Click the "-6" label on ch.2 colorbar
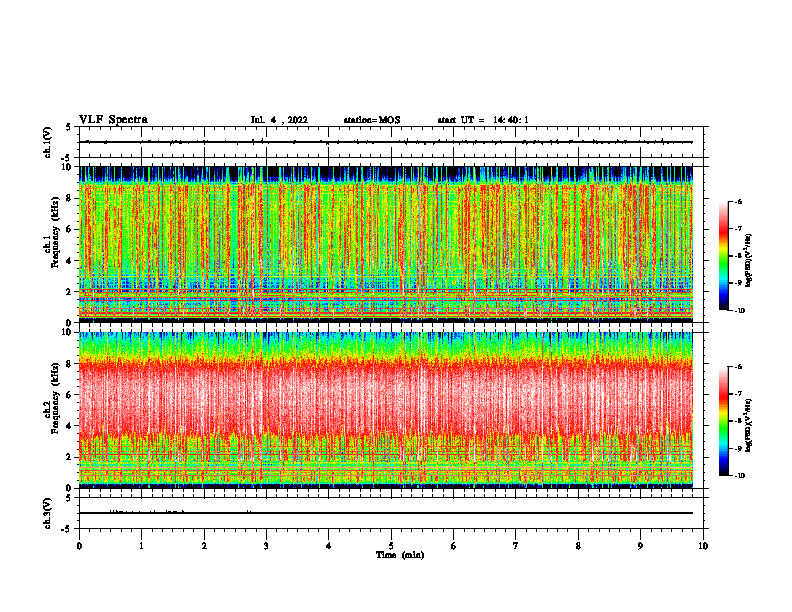 point(738,367)
